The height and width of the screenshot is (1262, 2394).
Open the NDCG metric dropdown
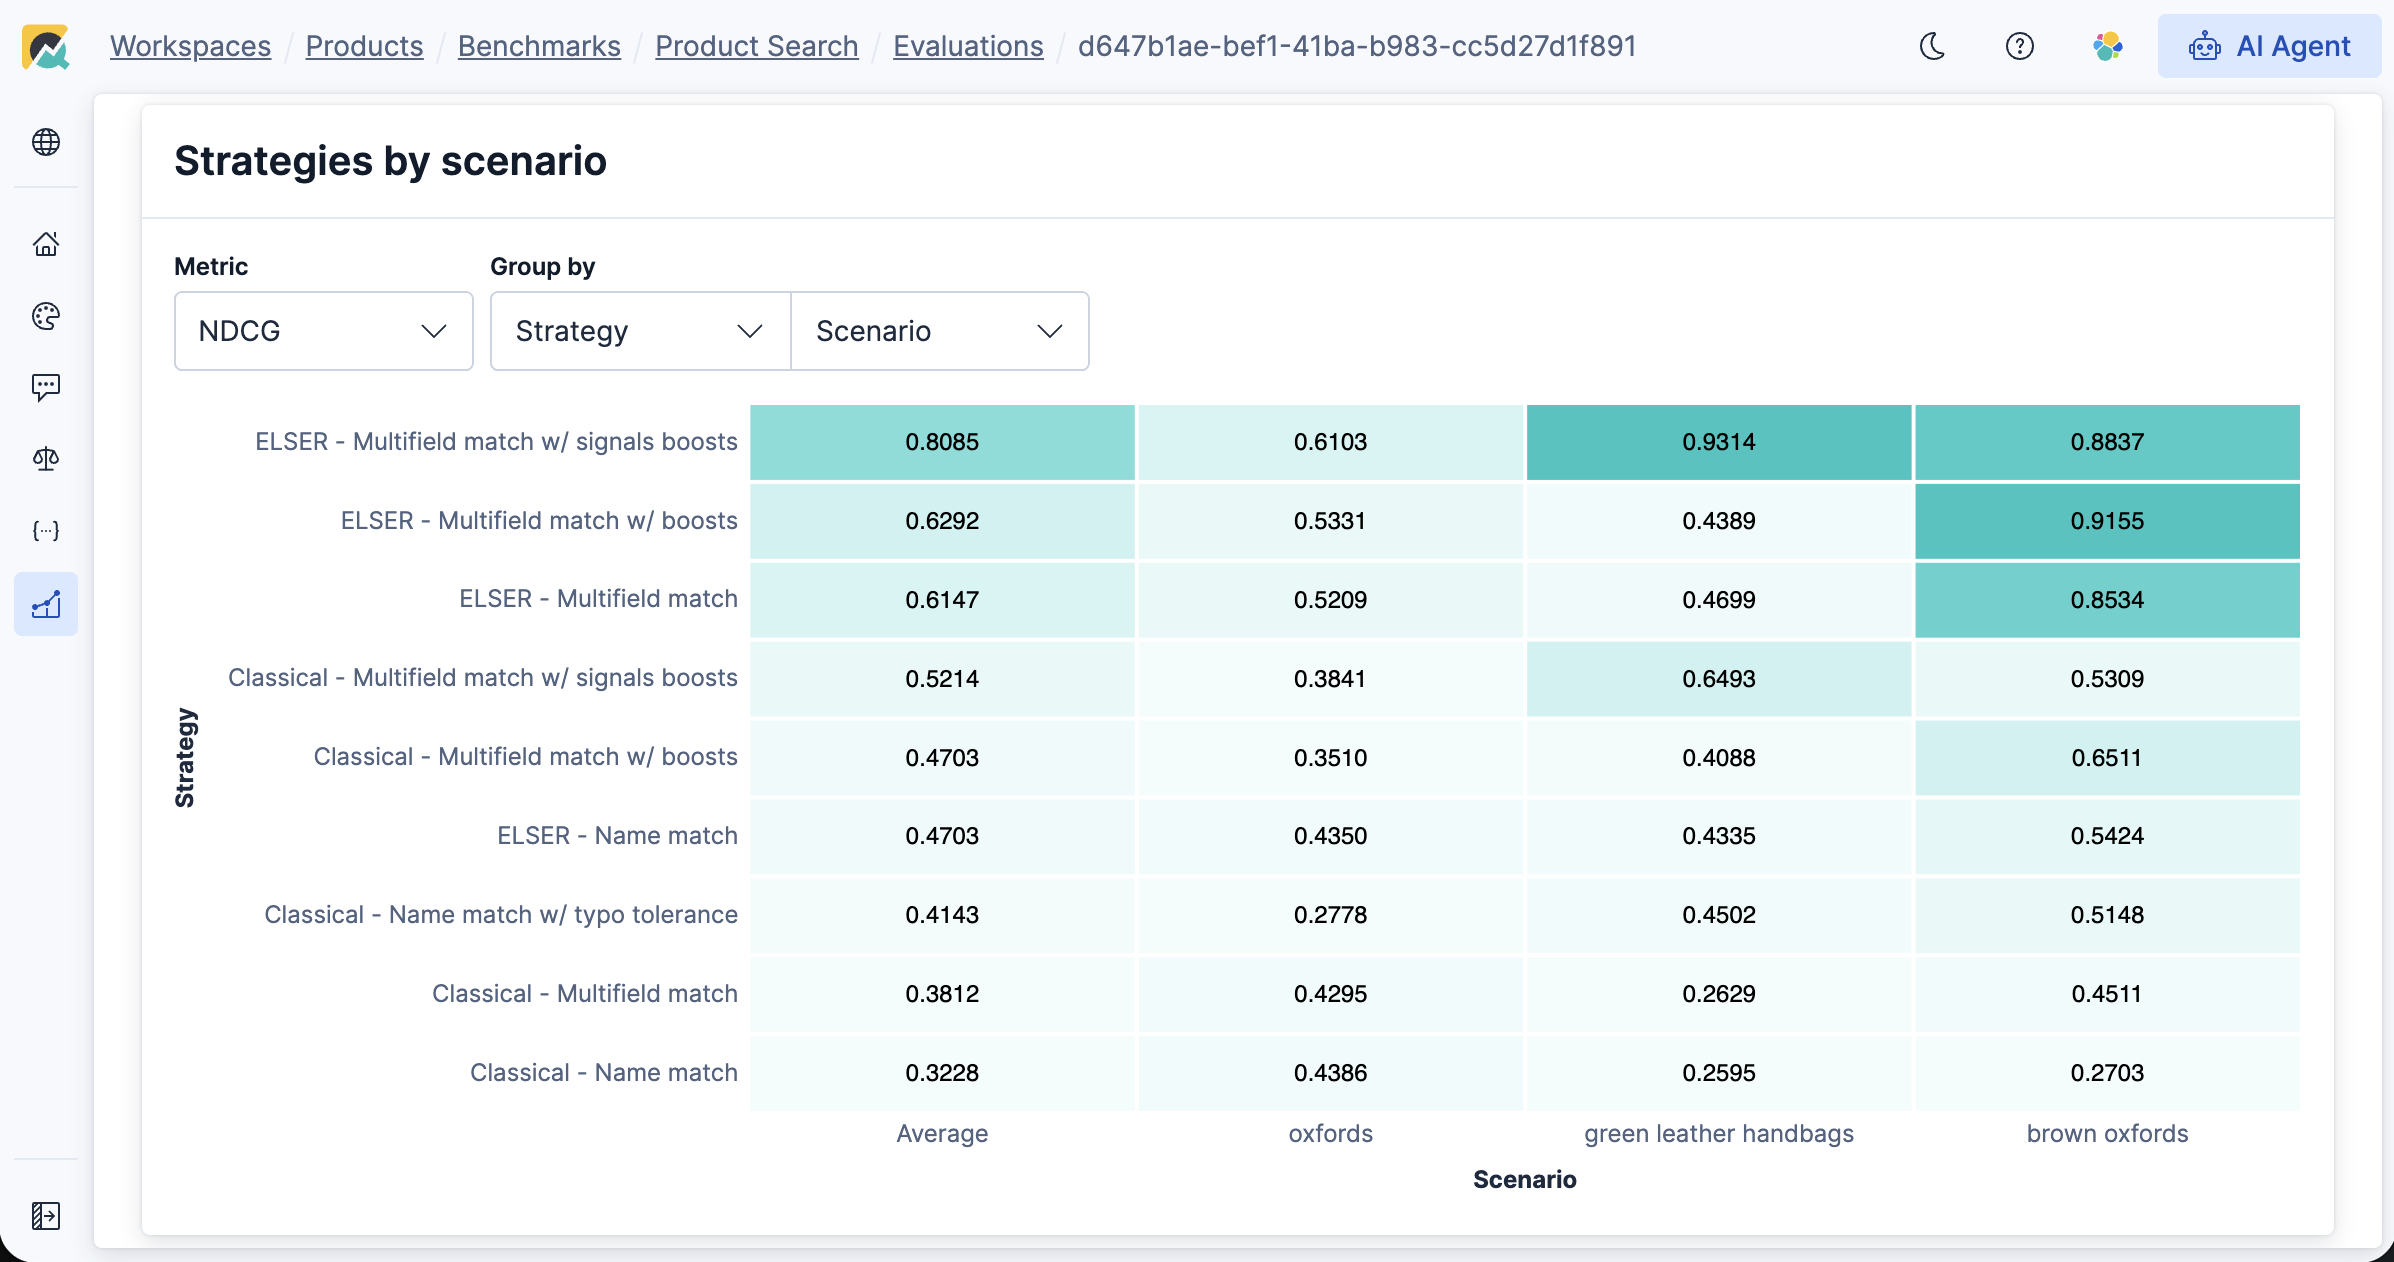pyautogui.click(x=323, y=331)
